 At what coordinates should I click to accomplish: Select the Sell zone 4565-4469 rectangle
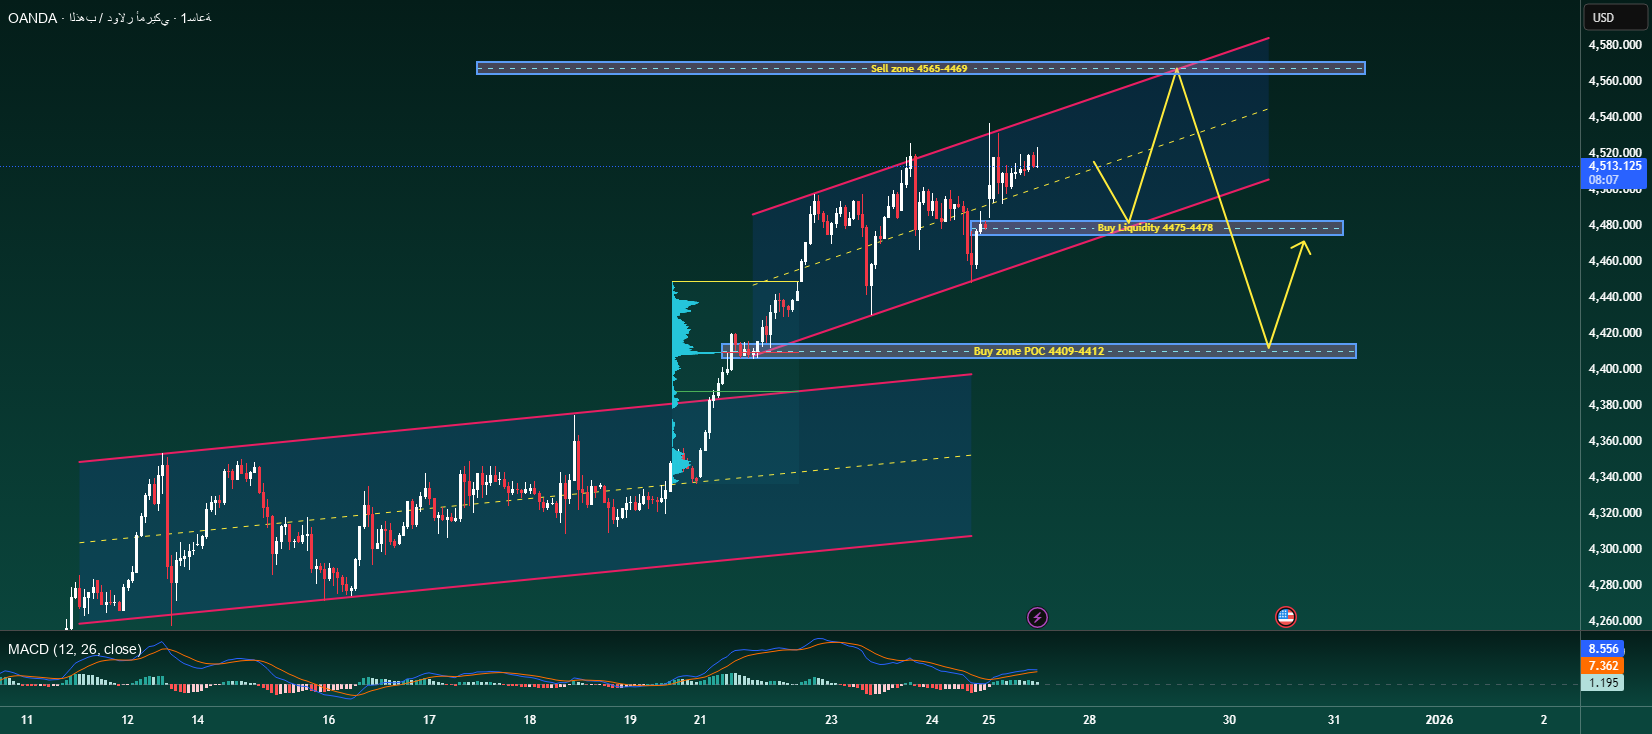919,69
